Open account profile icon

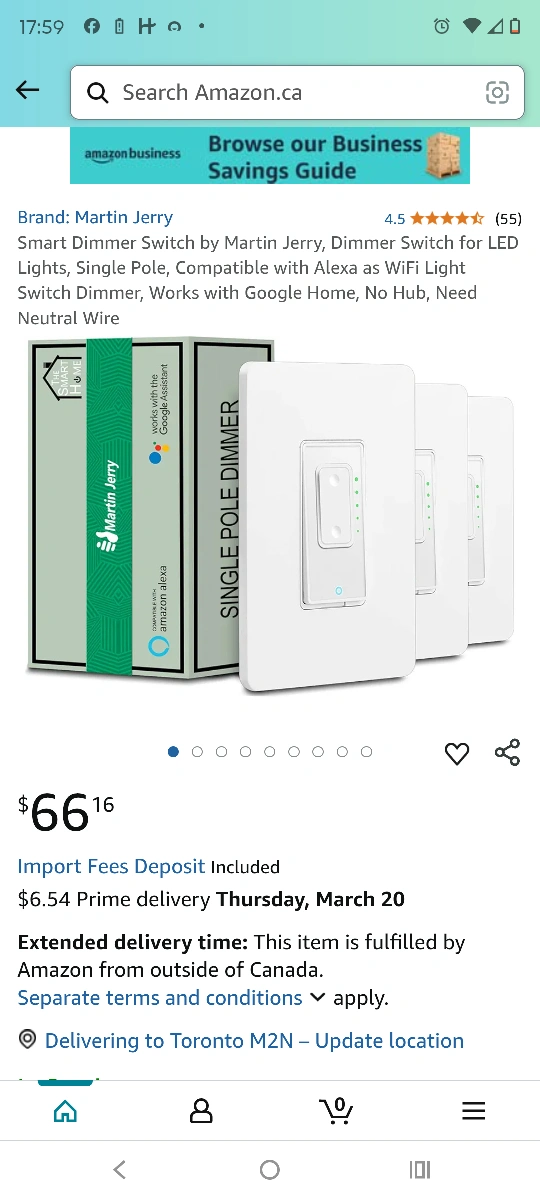201,1110
